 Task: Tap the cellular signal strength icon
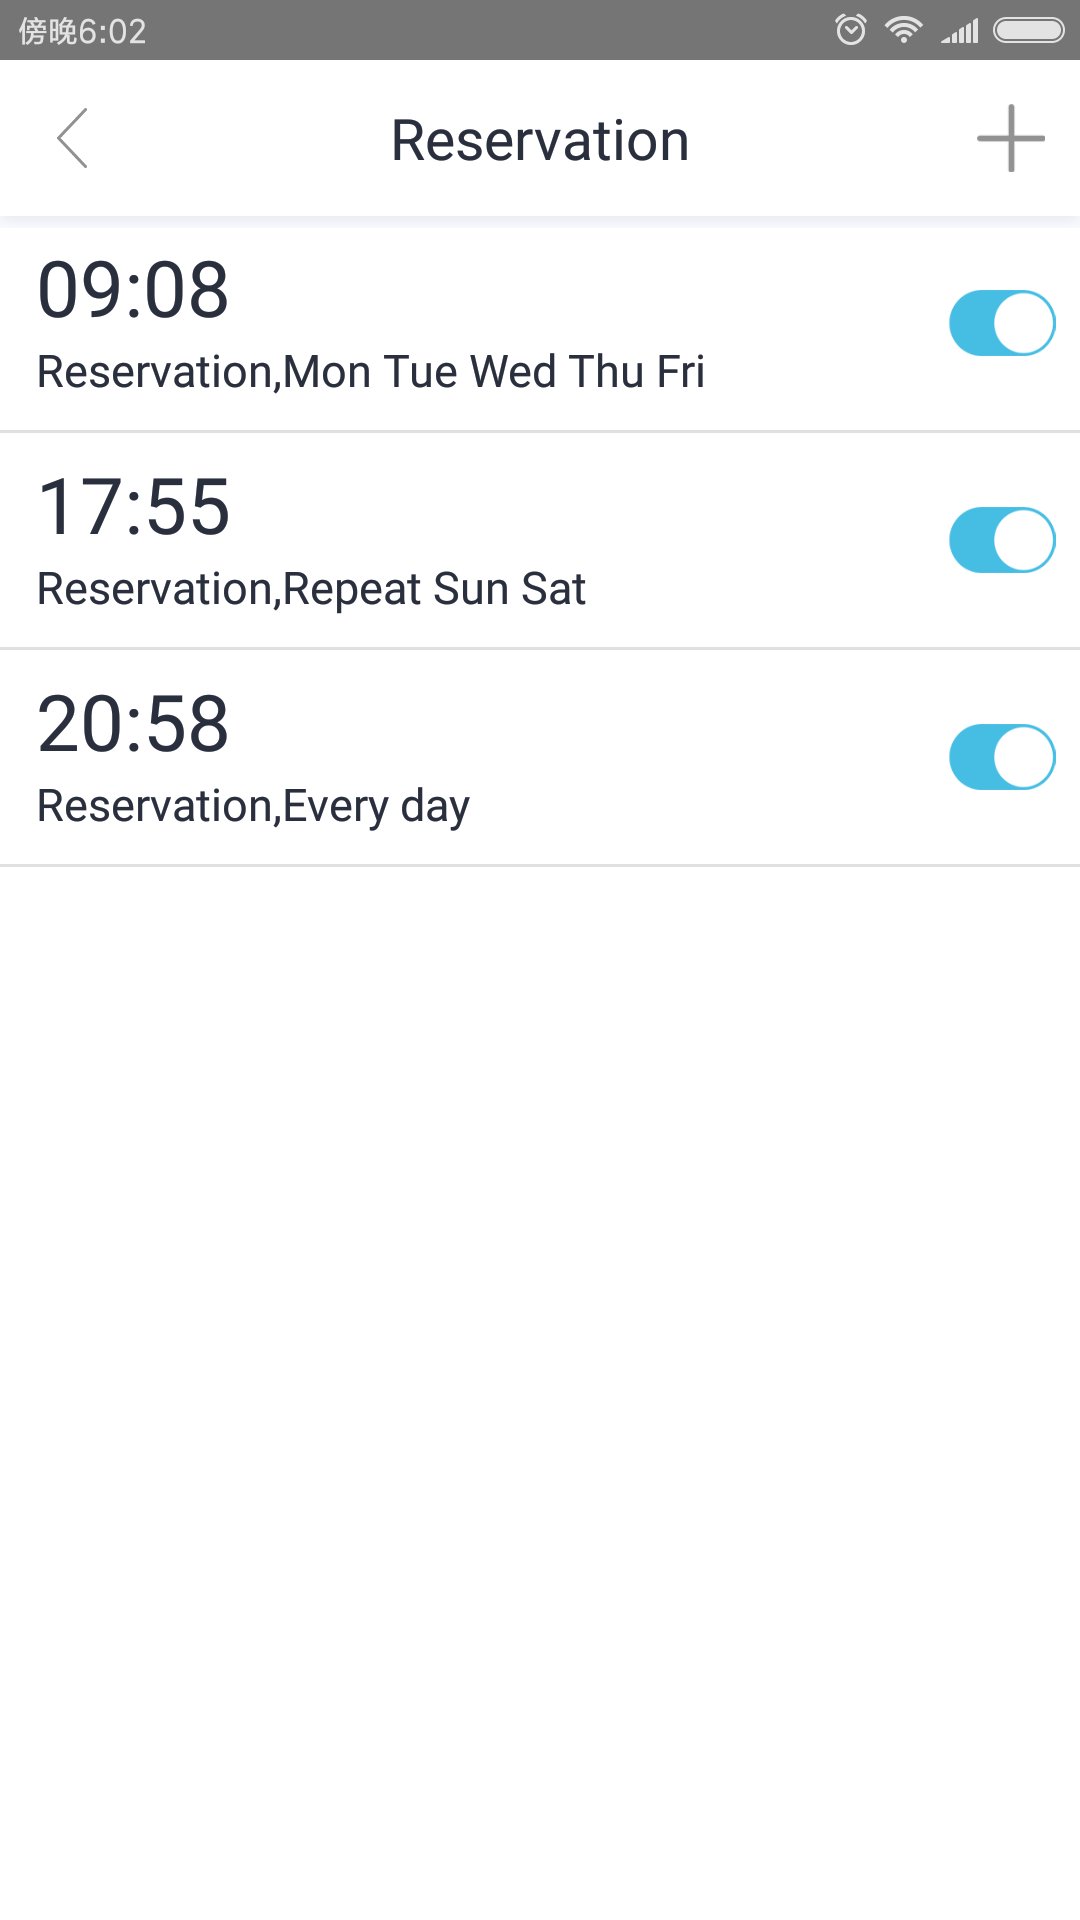(959, 31)
